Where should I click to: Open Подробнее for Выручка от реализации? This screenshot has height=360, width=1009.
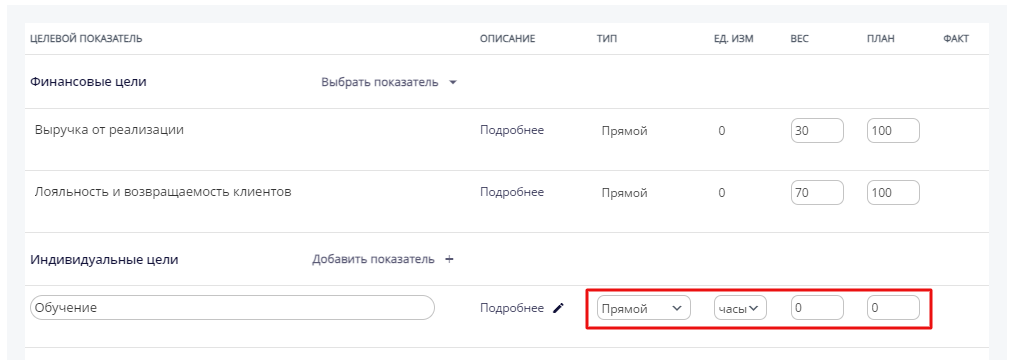point(512,130)
